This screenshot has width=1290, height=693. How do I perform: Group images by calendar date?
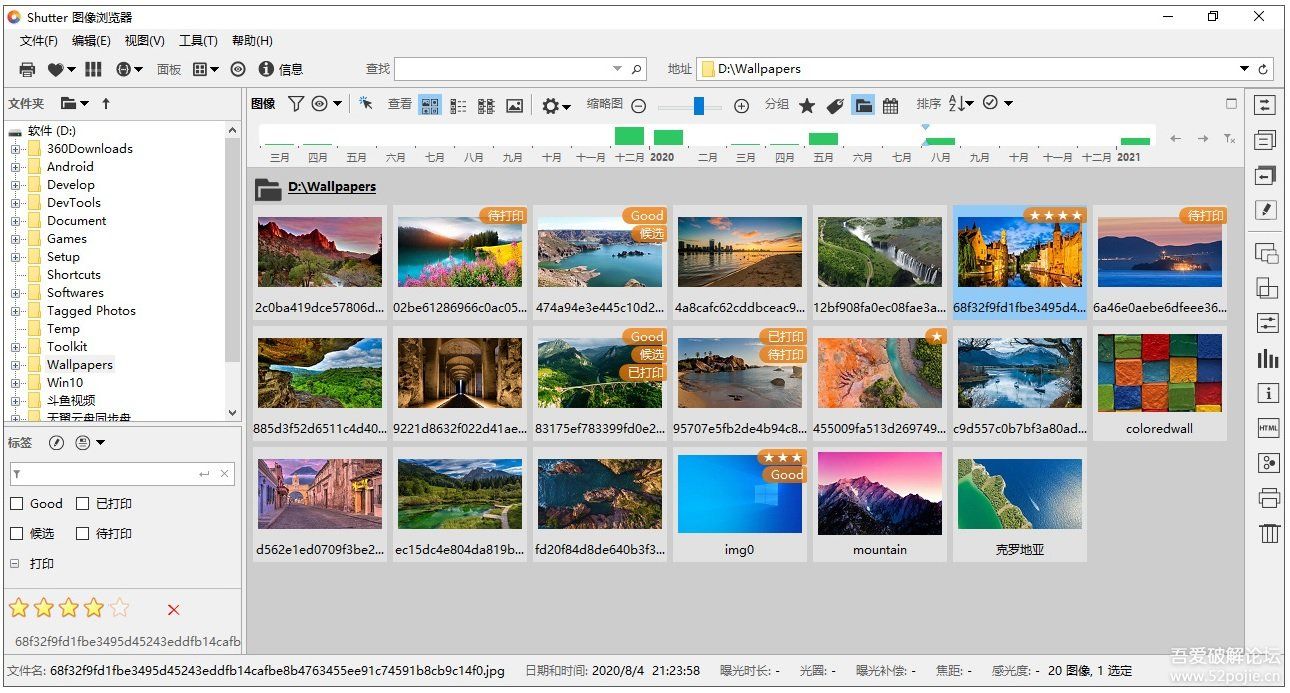(x=890, y=105)
